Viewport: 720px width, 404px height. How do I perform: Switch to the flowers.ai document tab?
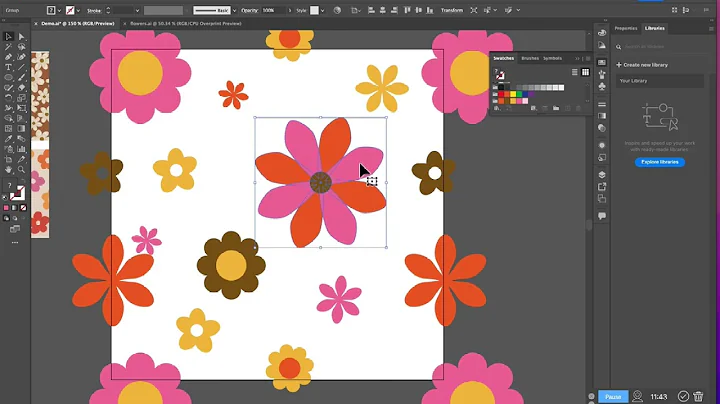pos(186,23)
